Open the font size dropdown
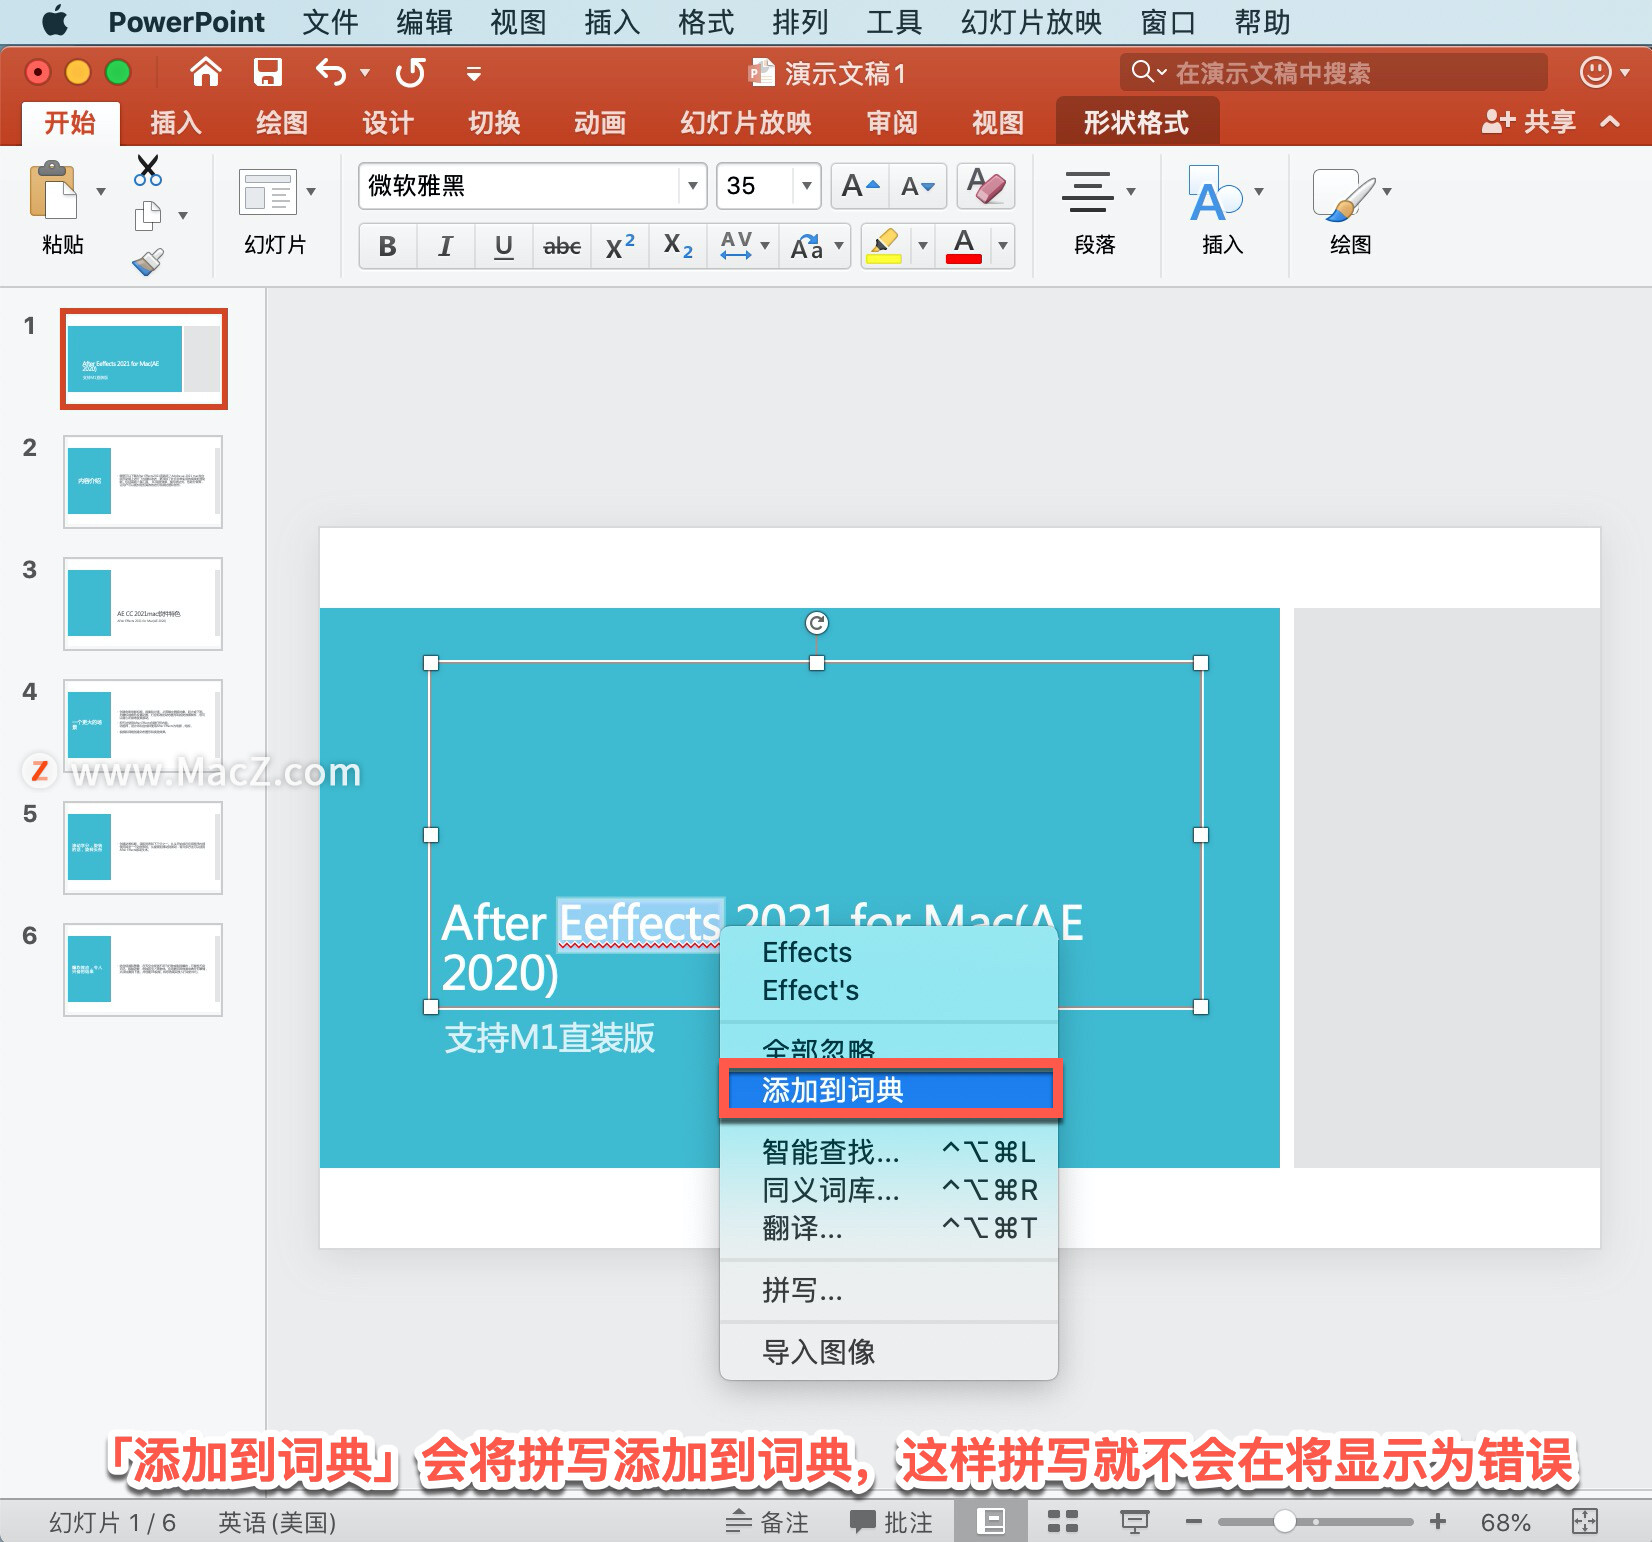The height and width of the screenshot is (1542, 1652). pos(806,186)
